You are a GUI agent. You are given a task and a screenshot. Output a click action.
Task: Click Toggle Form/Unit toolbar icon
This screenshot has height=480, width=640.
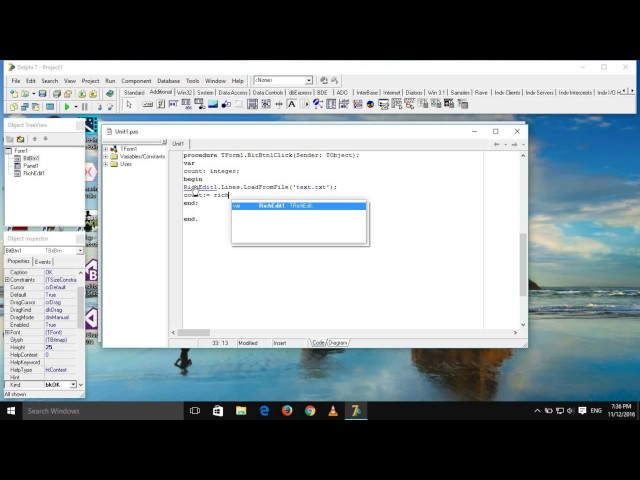(x=36, y=107)
